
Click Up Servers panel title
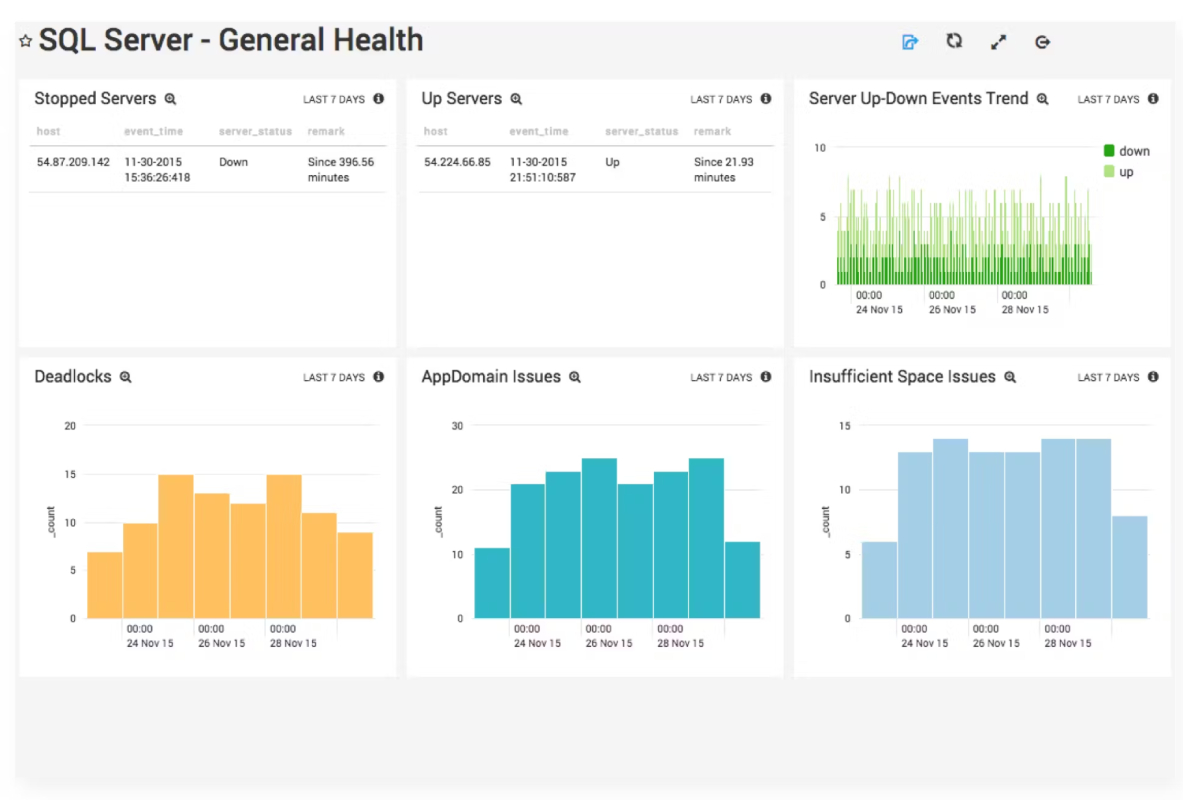(x=461, y=99)
